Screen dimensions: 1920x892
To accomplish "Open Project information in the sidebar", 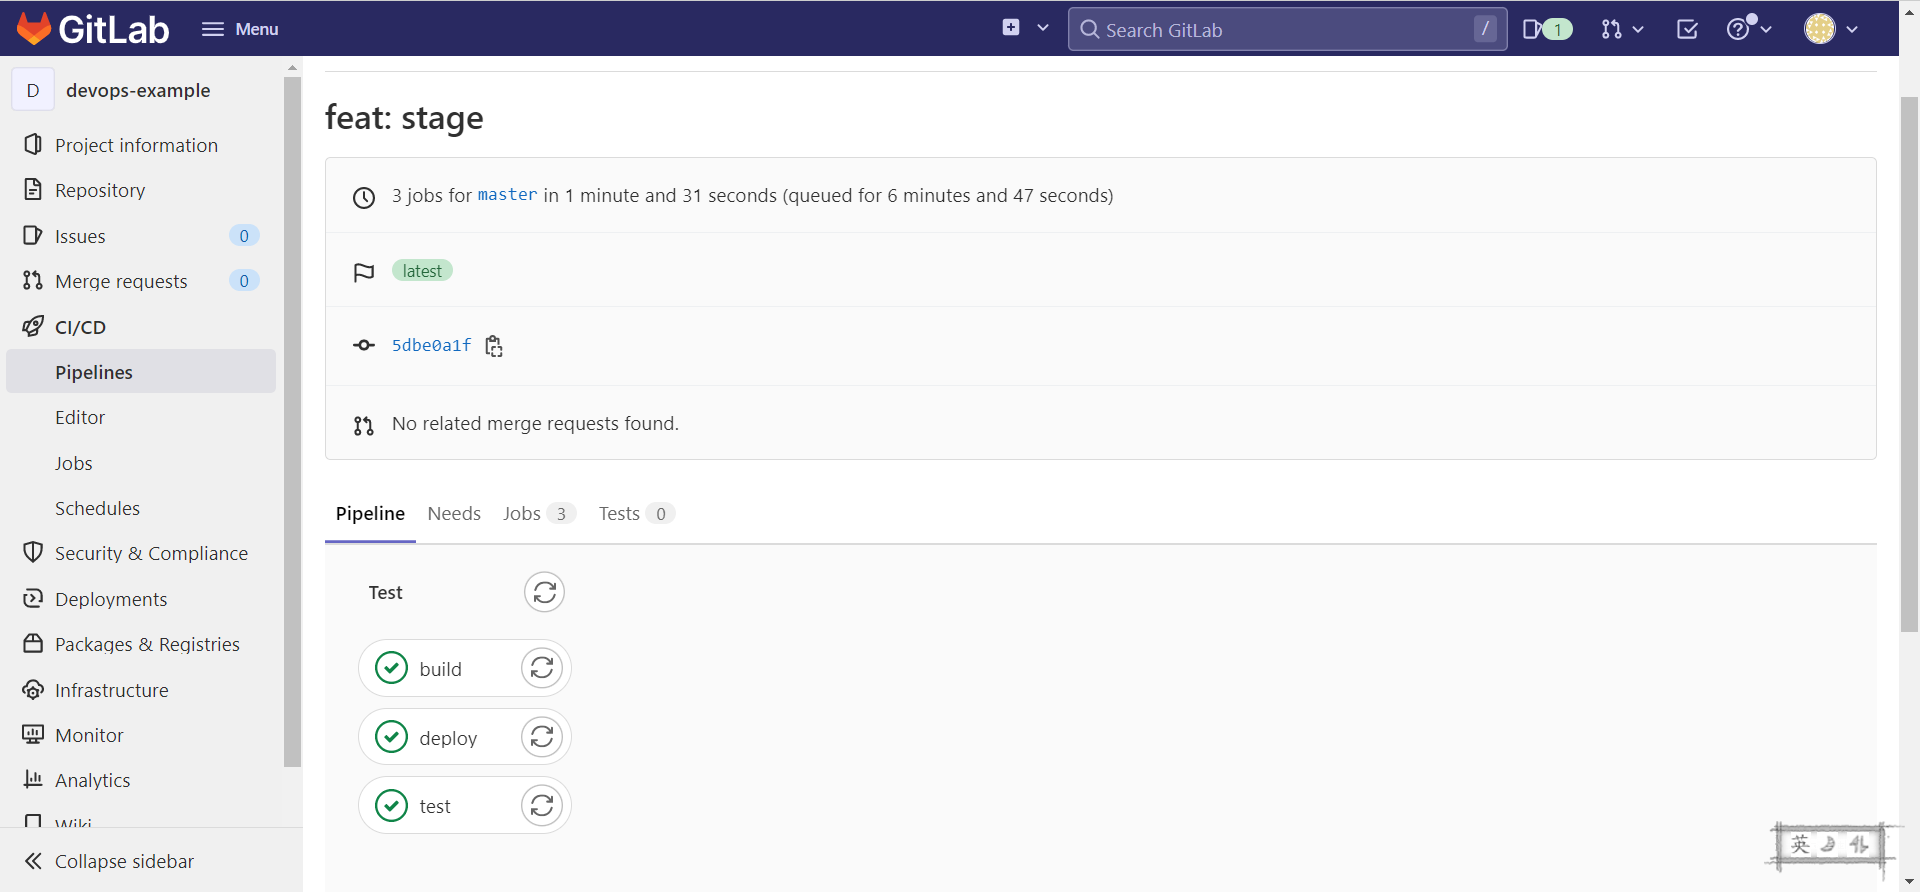I will click(x=136, y=145).
